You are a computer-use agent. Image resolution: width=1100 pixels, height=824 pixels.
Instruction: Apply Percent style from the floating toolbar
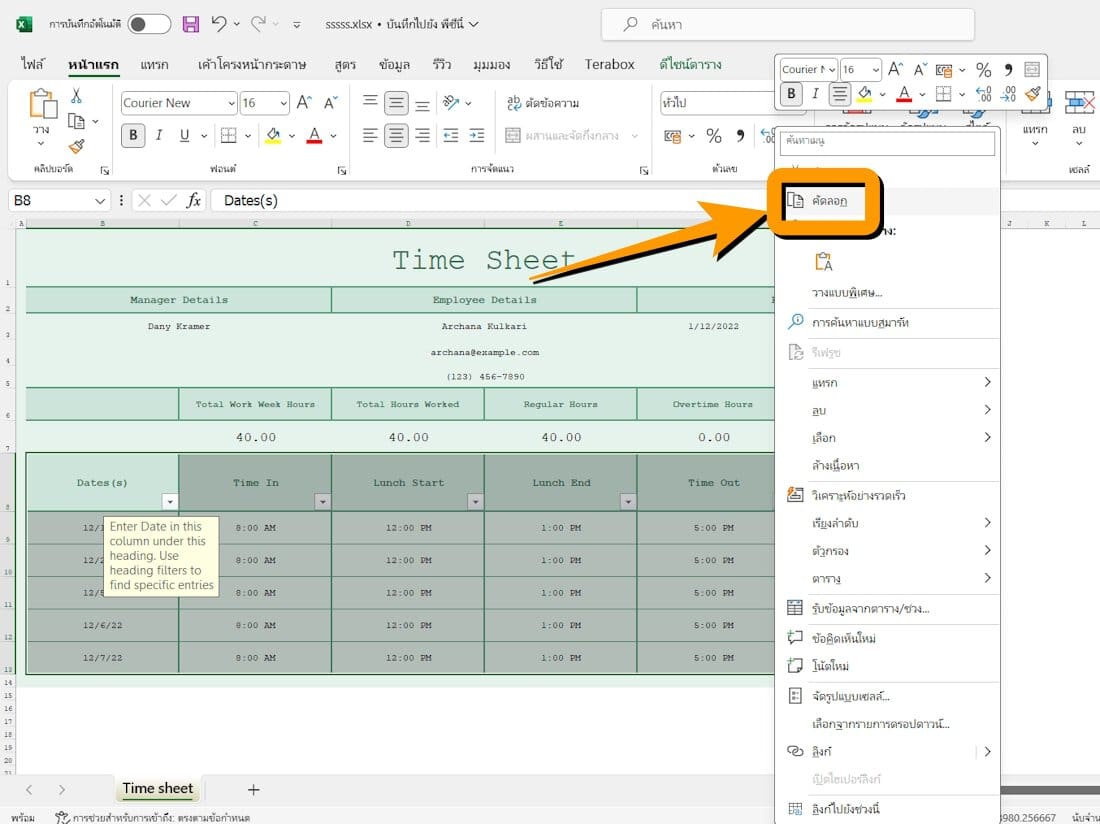point(983,69)
